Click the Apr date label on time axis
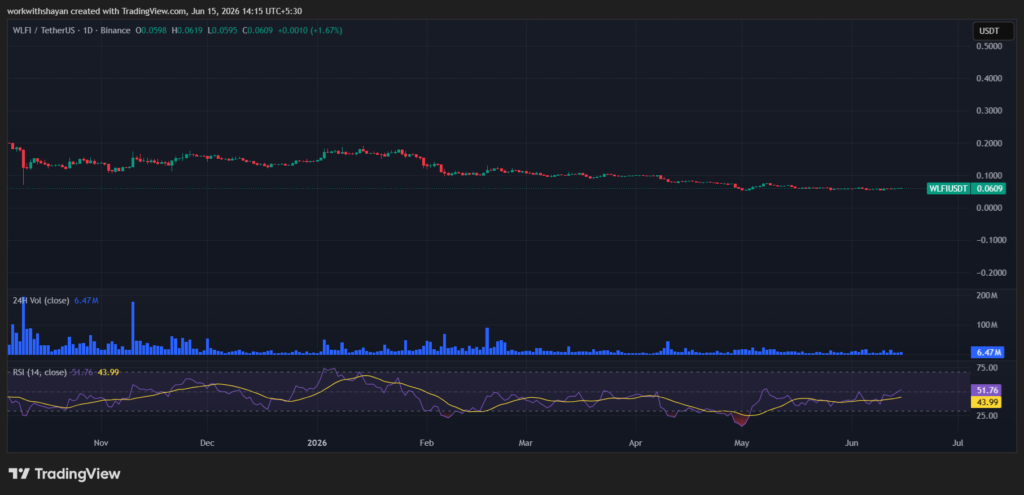This screenshot has width=1024, height=495. pyautogui.click(x=635, y=443)
